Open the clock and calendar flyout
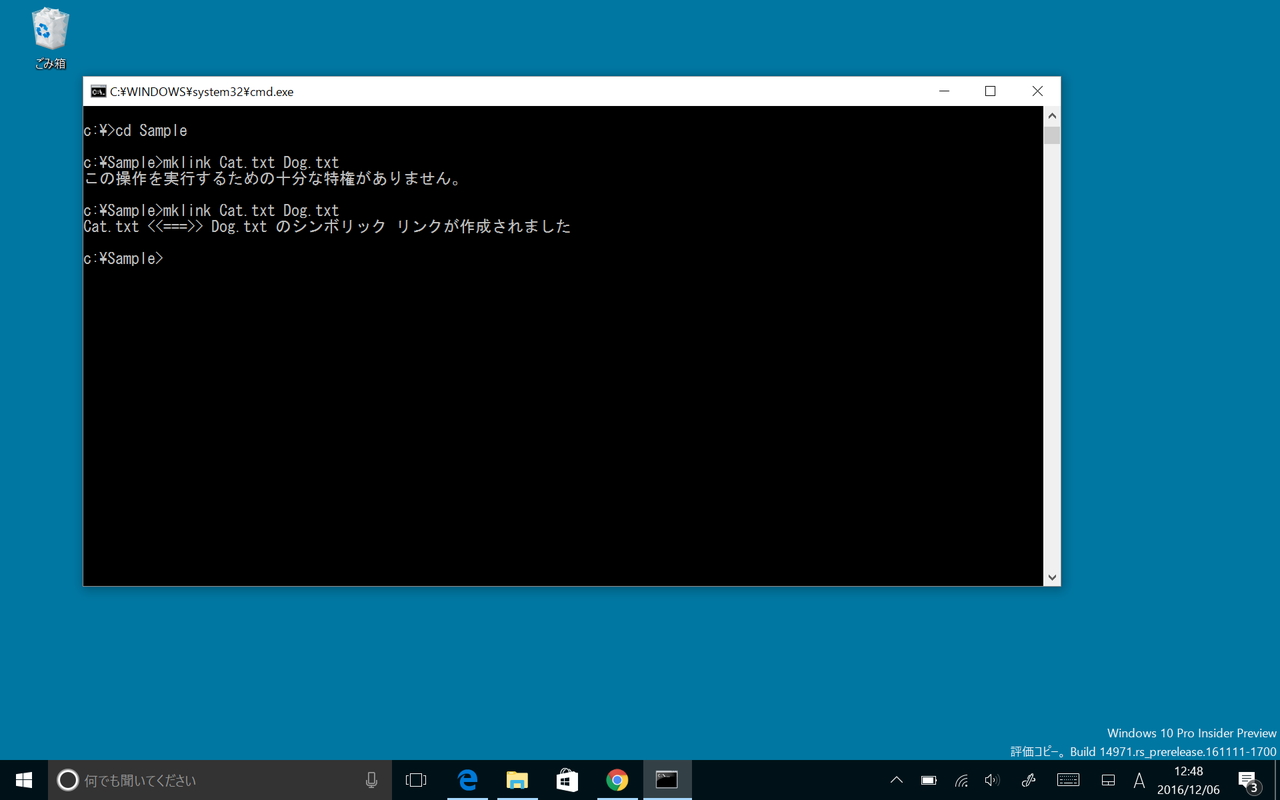The width and height of the screenshot is (1280, 800). point(1188,780)
